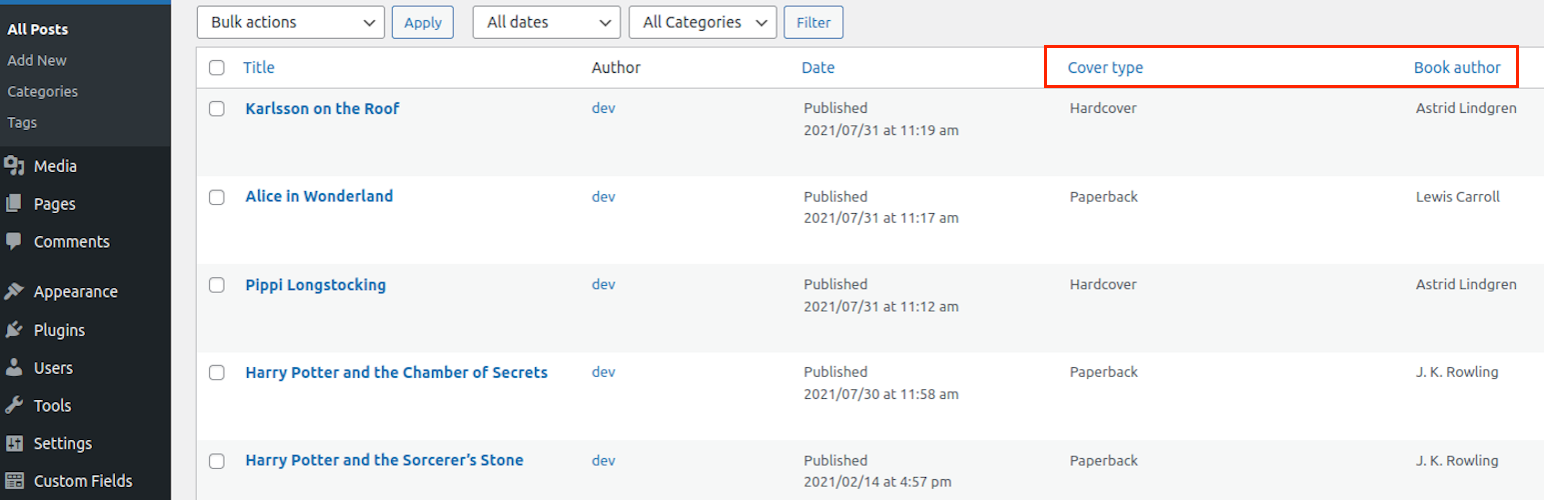Open the Alice in Wonderland post
The image size is (1544, 500).
point(319,197)
